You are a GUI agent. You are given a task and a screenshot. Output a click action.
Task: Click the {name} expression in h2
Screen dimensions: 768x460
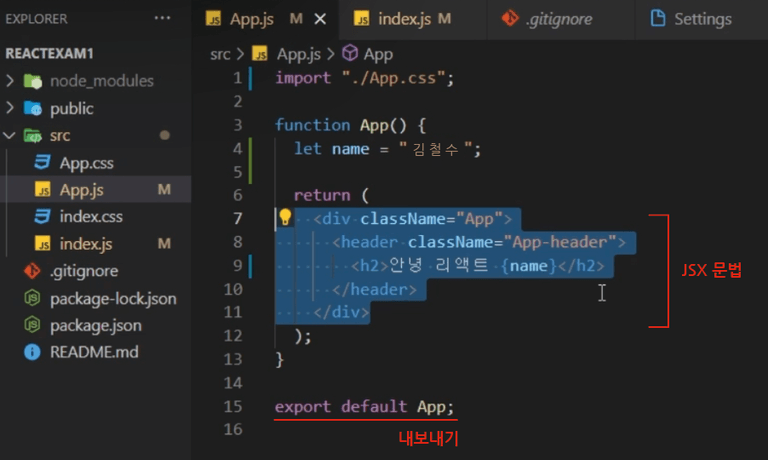(x=529, y=266)
